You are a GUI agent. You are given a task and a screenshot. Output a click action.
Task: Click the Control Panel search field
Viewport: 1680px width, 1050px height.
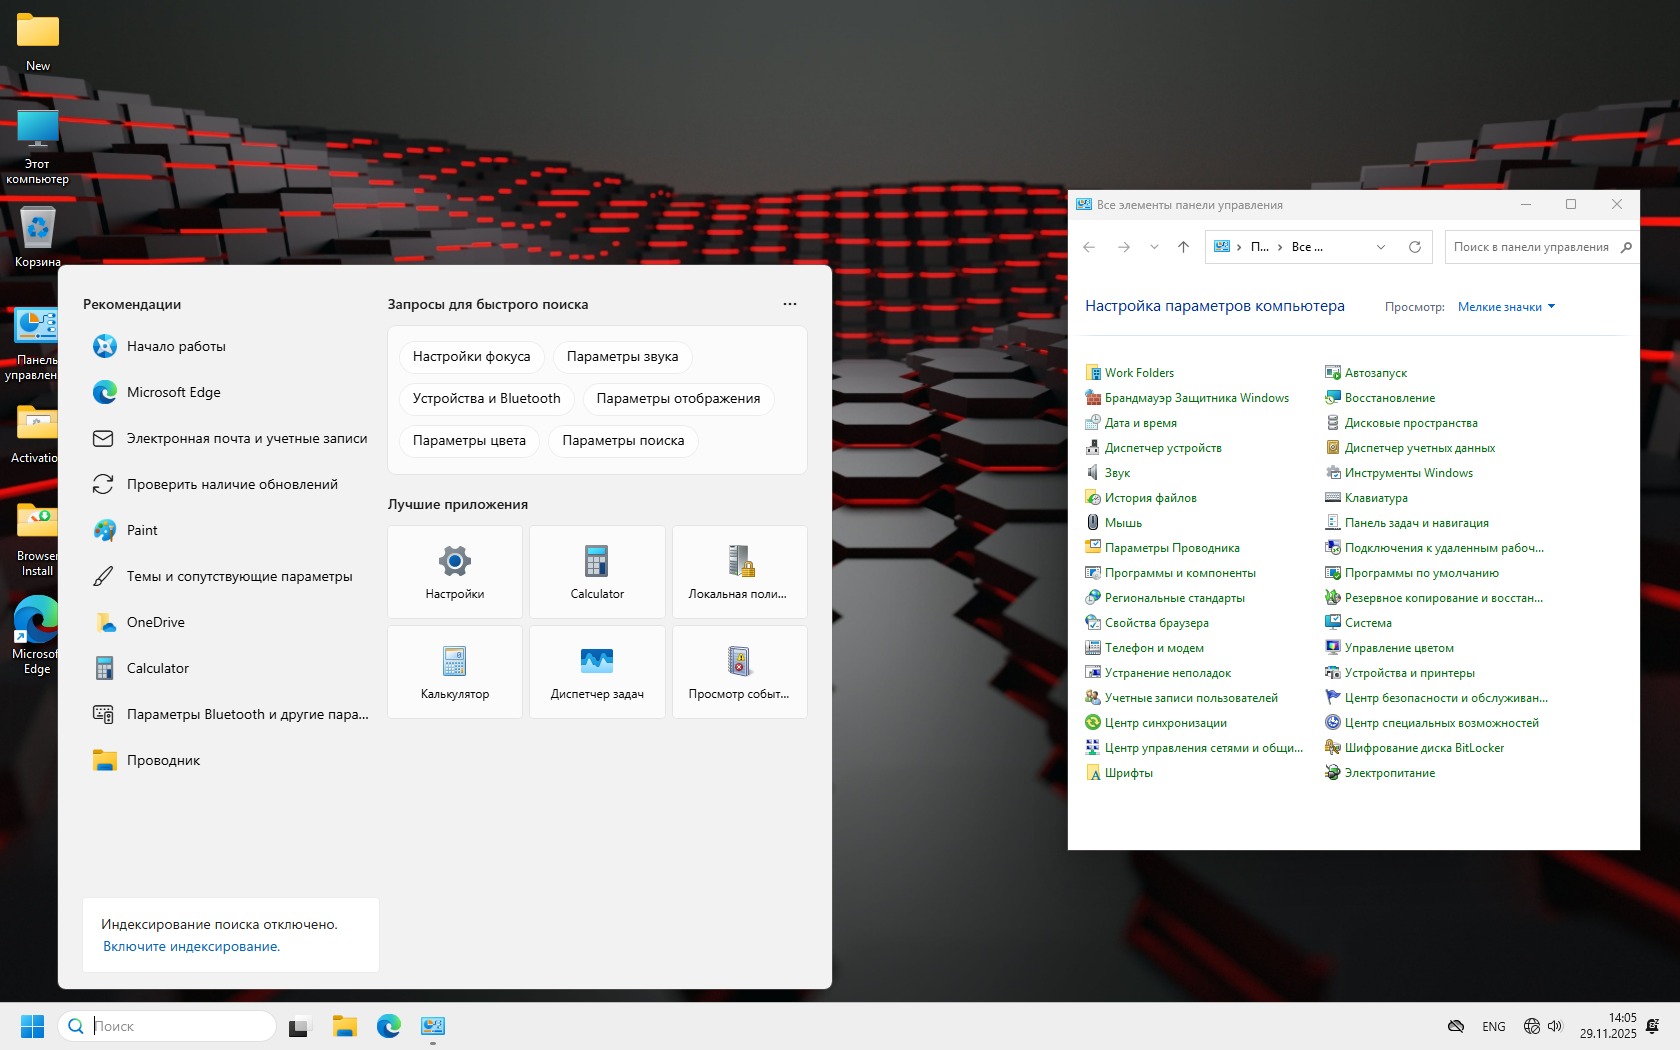(x=1531, y=247)
